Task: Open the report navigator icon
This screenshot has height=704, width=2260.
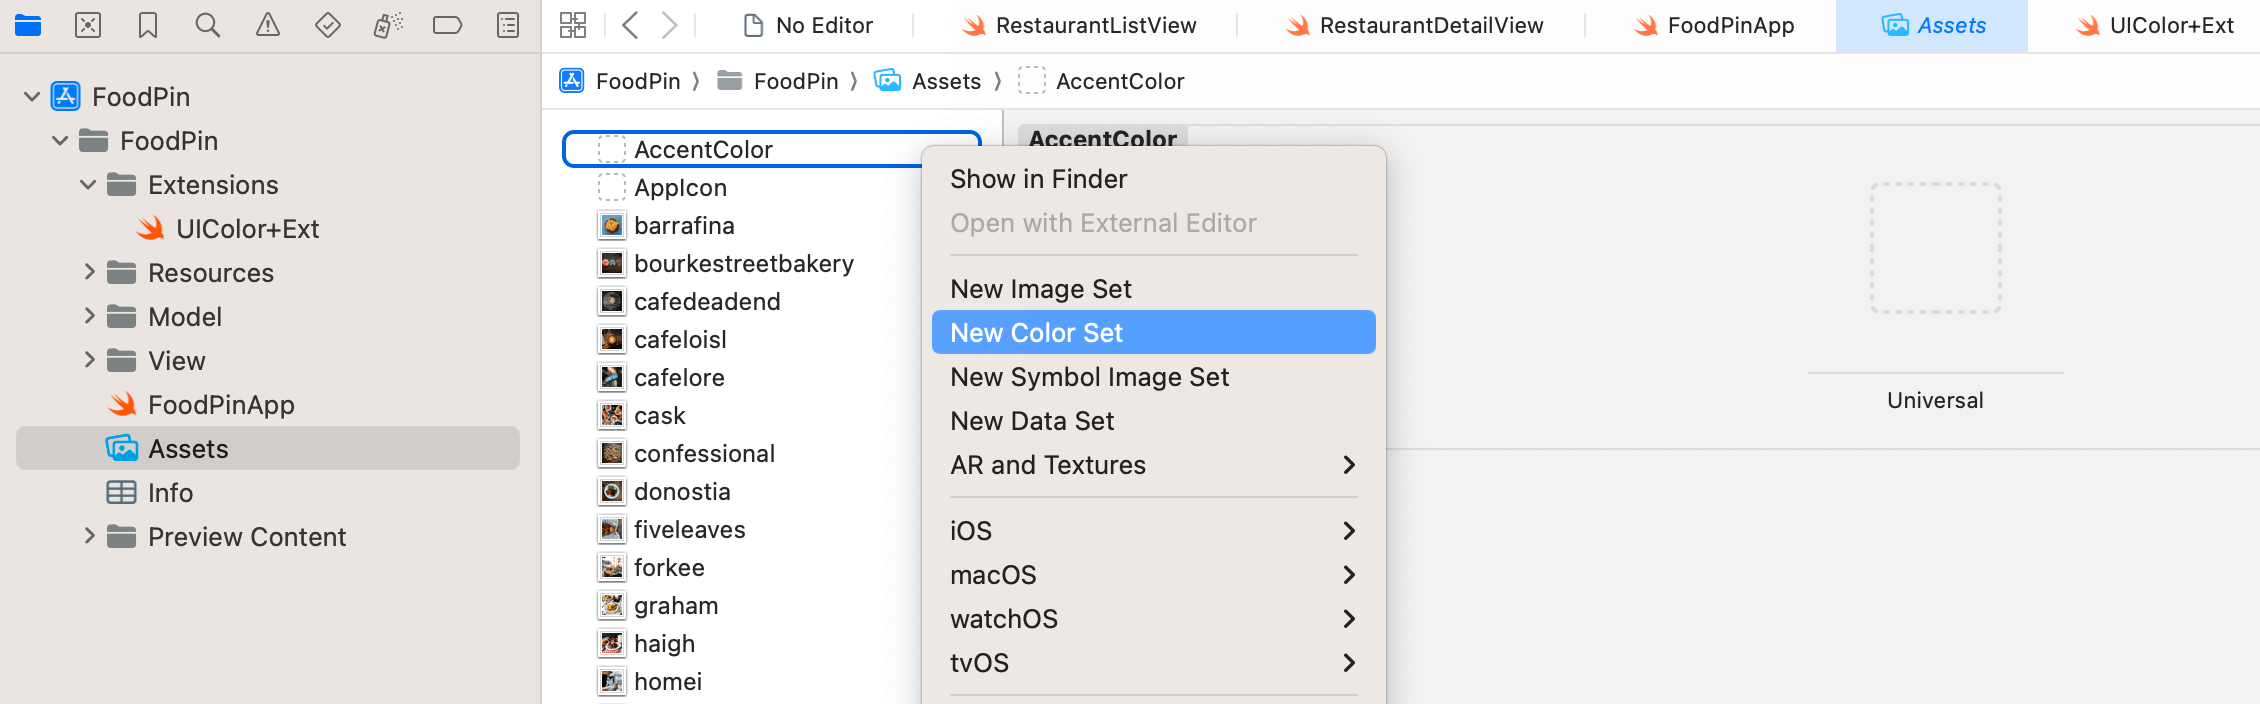Action: click(x=508, y=25)
